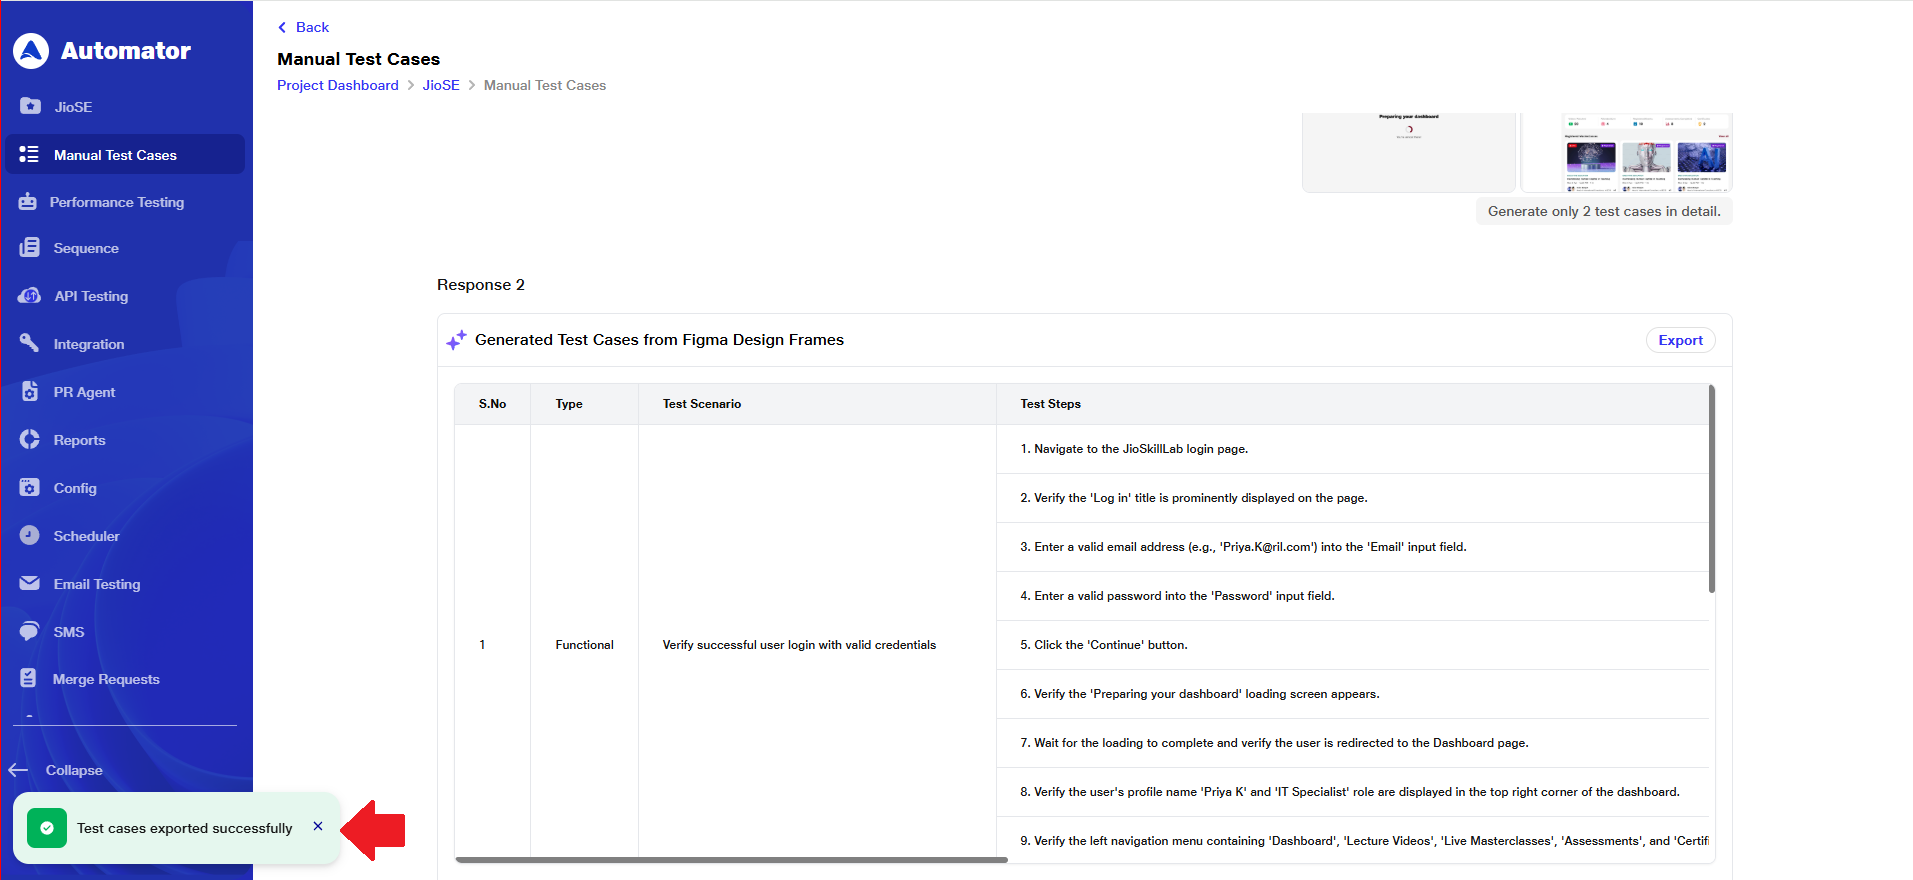This screenshot has width=1913, height=880.
Task: Navigate to JioSE breadcrumb link
Action: (x=440, y=85)
